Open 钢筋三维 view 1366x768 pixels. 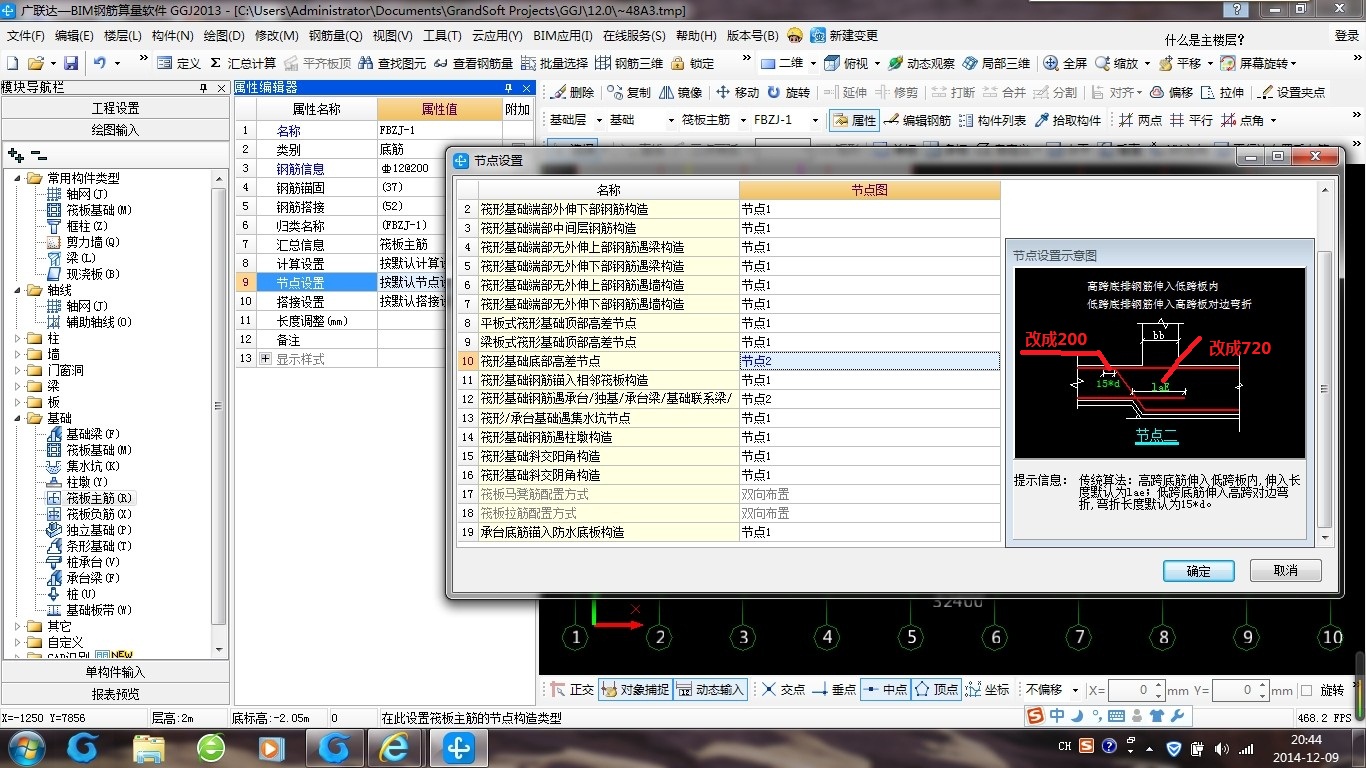pos(629,63)
